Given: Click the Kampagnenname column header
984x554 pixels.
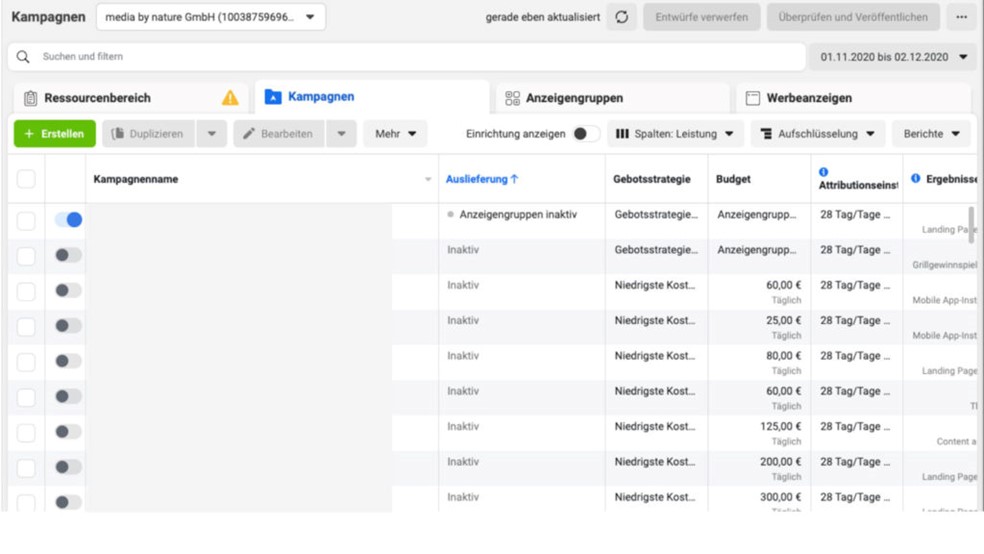Looking at the screenshot, I should [x=136, y=179].
